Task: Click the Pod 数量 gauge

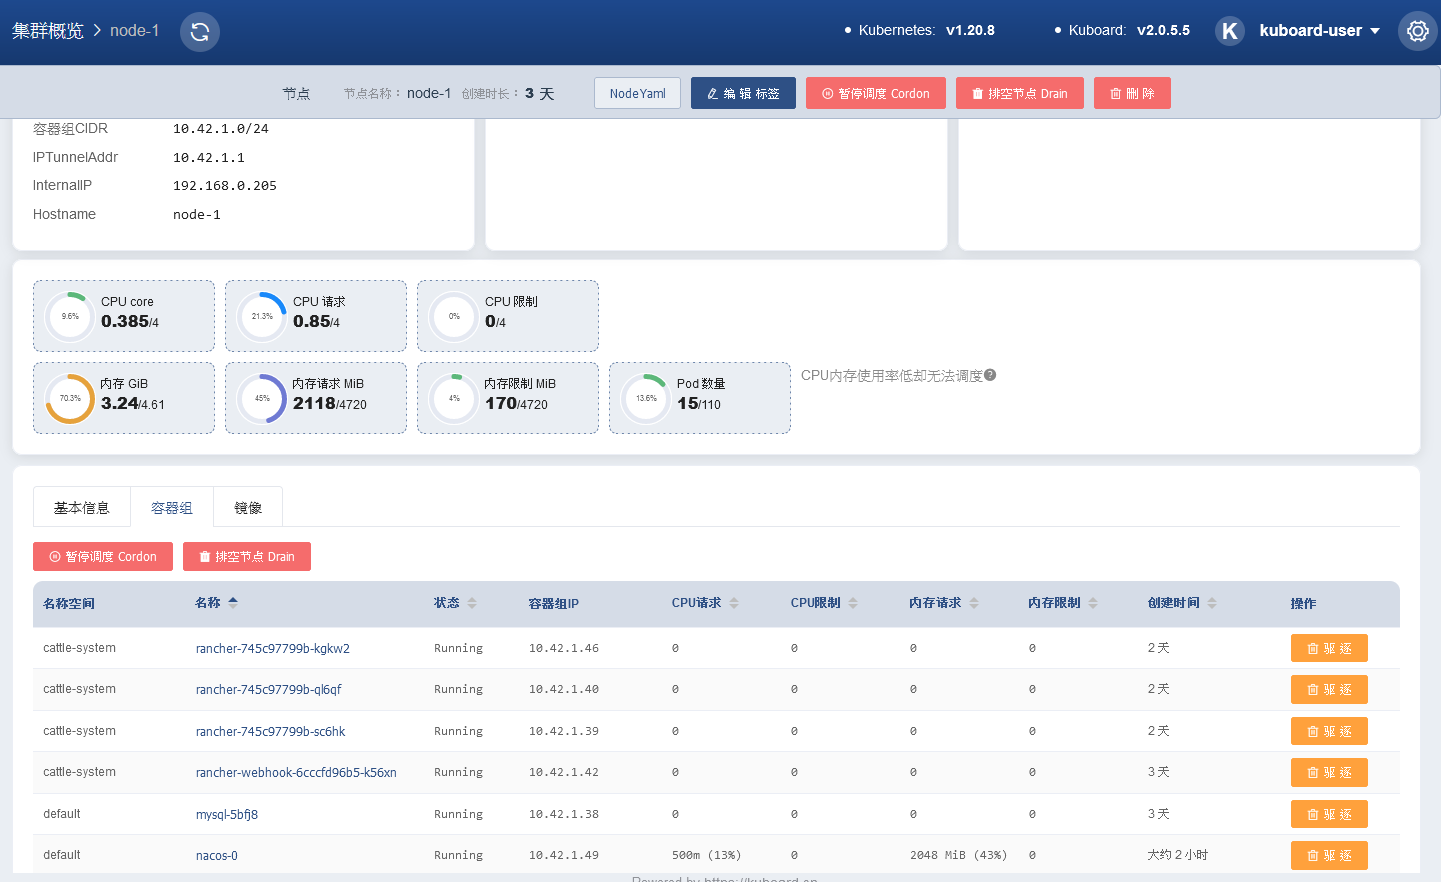Action: click(646, 398)
